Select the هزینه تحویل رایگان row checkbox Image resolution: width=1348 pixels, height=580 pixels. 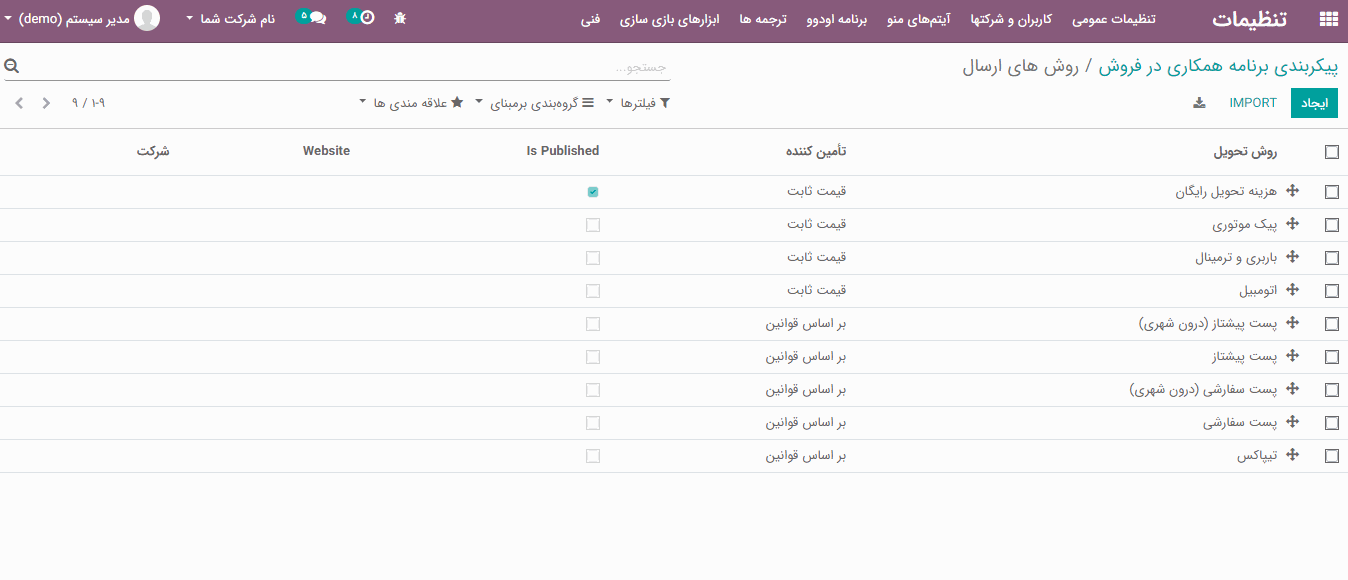(1331, 192)
